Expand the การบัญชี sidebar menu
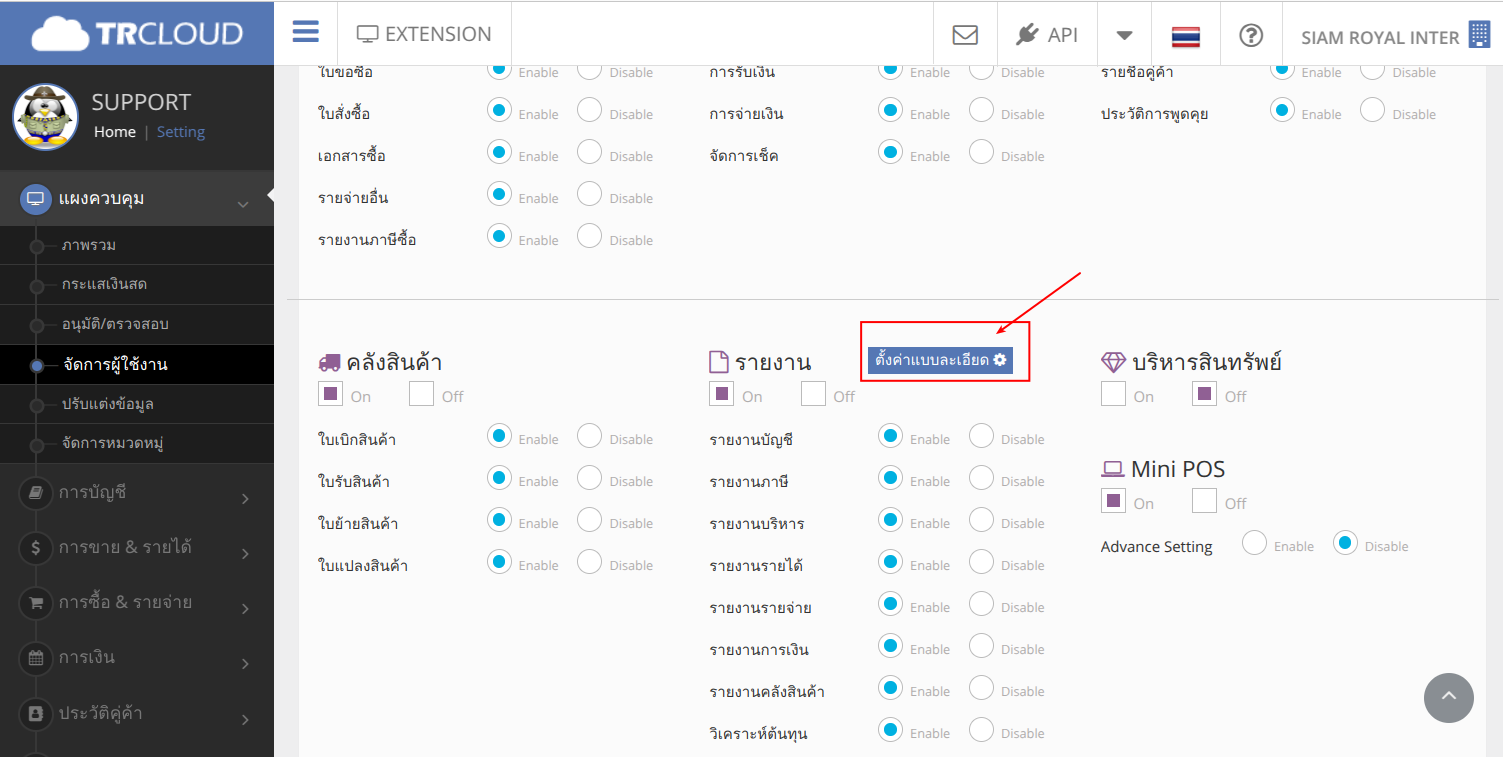1503x757 pixels. point(136,493)
